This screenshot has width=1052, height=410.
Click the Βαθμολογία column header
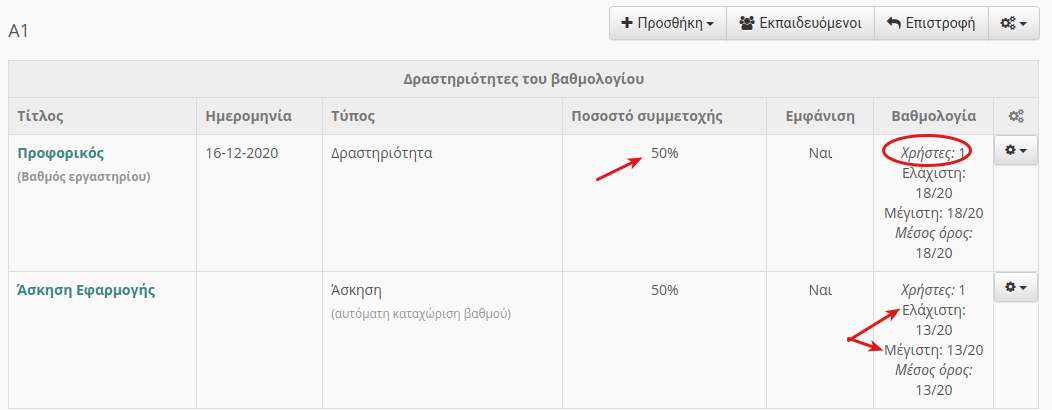[933, 116]
